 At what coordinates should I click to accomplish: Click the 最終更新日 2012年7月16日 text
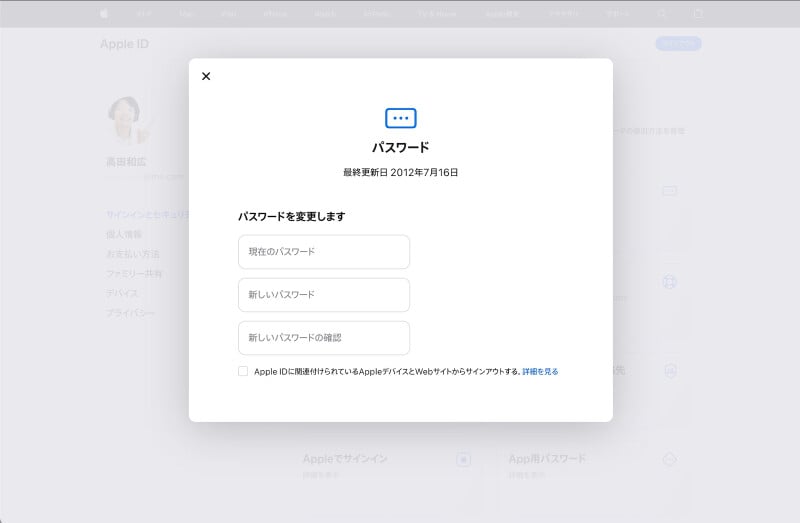click(401, 172)
